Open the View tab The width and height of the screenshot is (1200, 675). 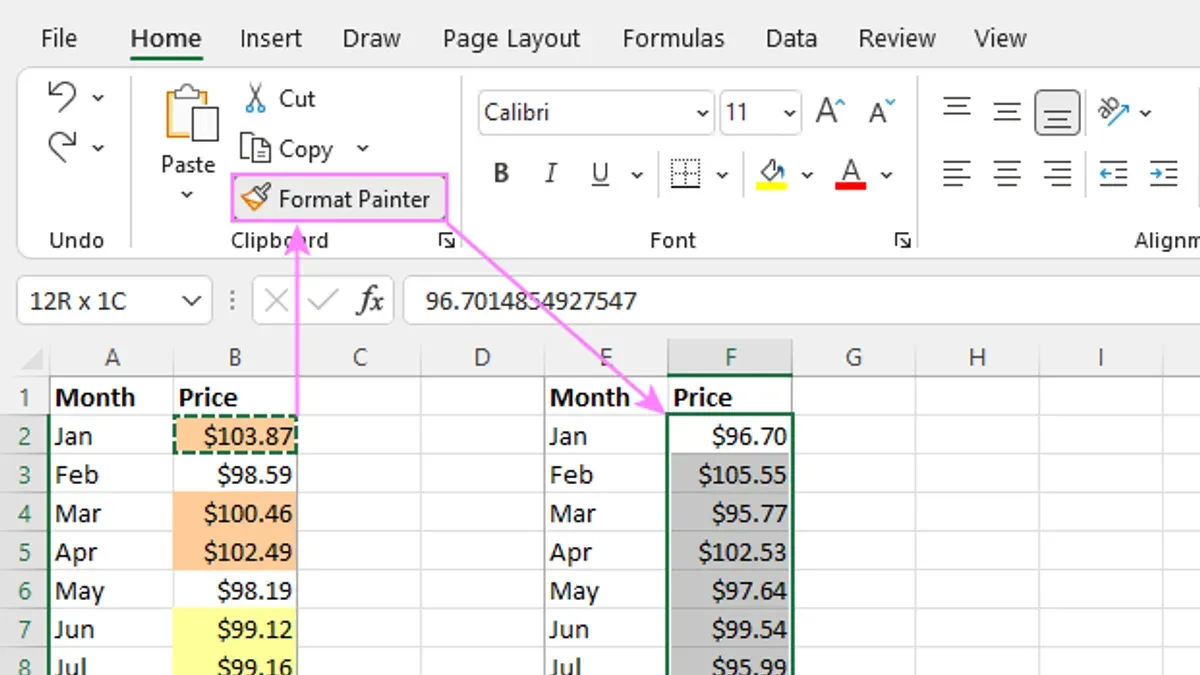coord(1000,39)
